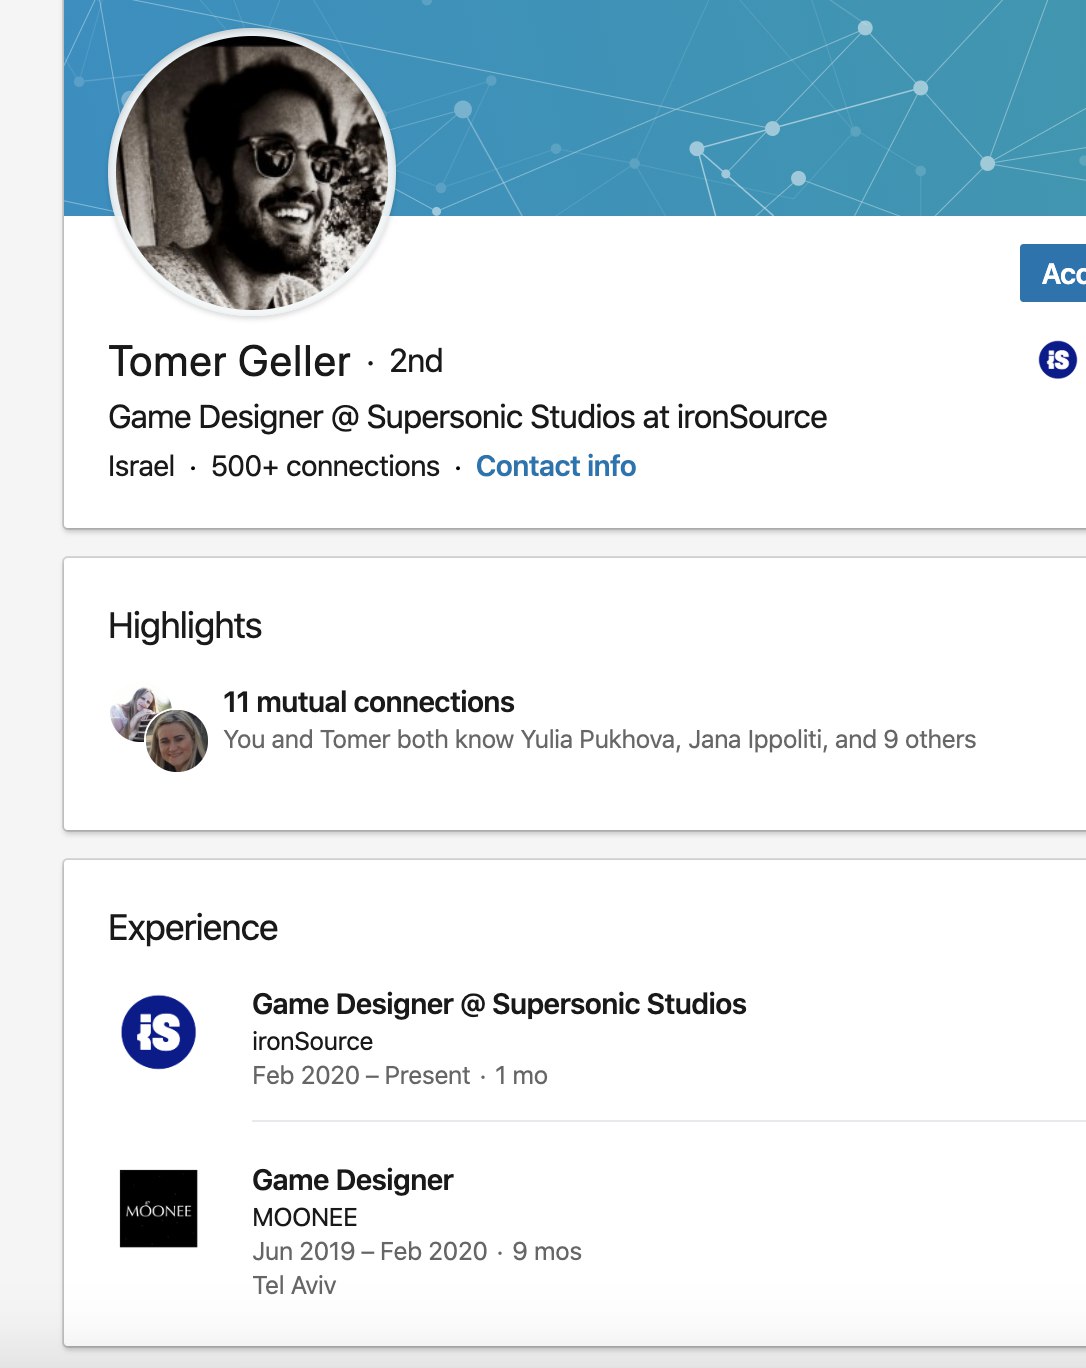The image size is (1086, 1368).
Task: Open the 11 mutual connections heading
Action: pyautogui.click(x=368, y=702)
